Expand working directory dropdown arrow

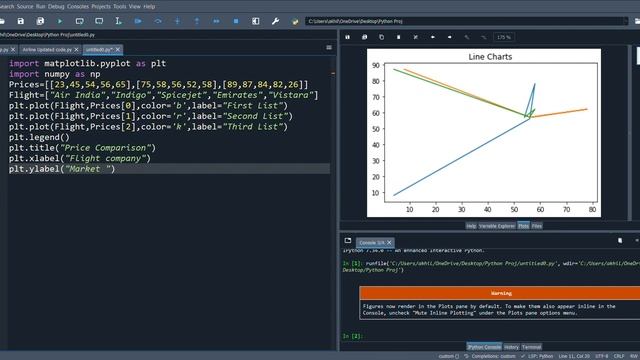point(625,21)
